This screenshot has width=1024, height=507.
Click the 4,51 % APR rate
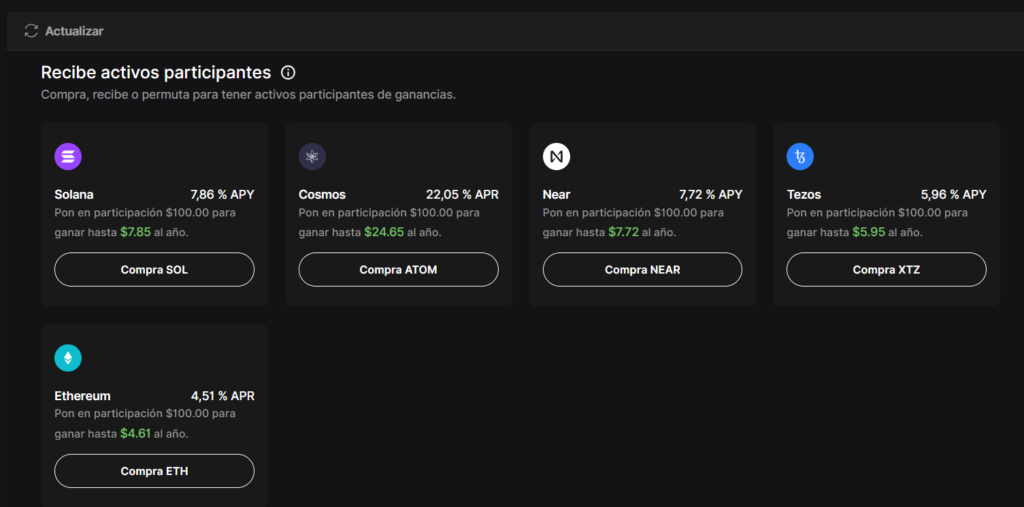pyautogui.click(x=223, y=396)
